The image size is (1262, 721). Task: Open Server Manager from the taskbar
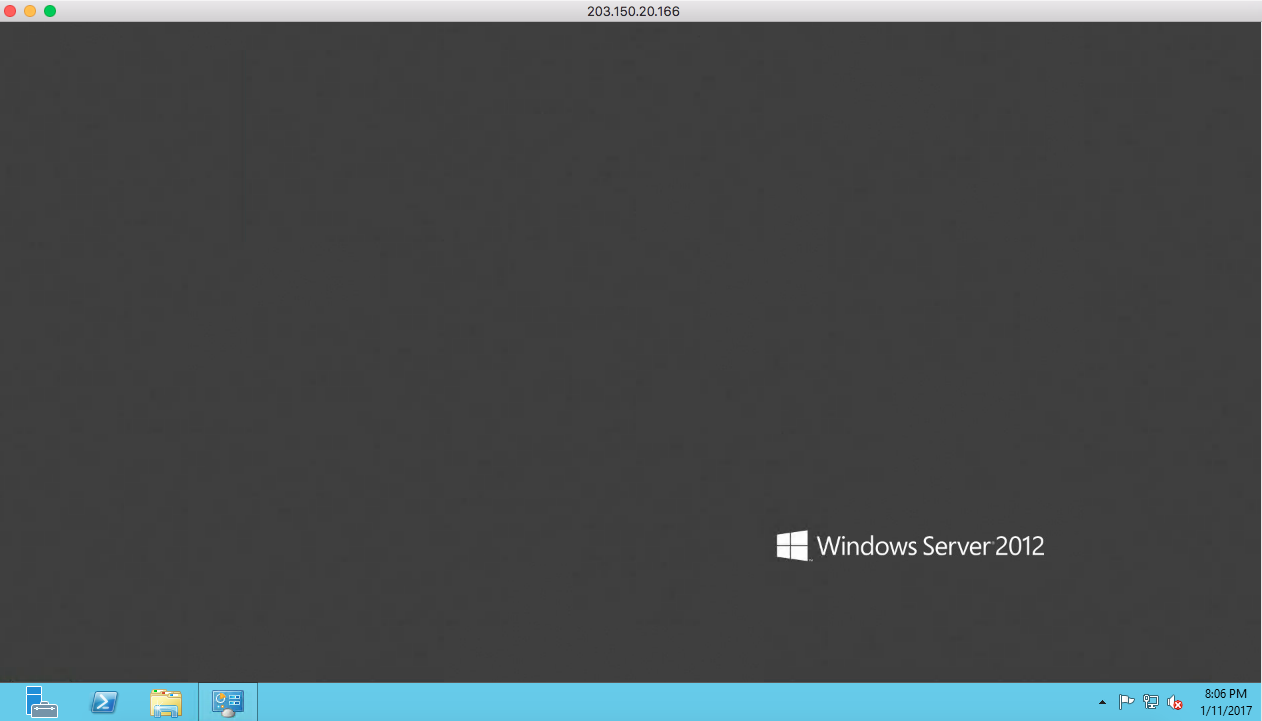coord(42,702)
